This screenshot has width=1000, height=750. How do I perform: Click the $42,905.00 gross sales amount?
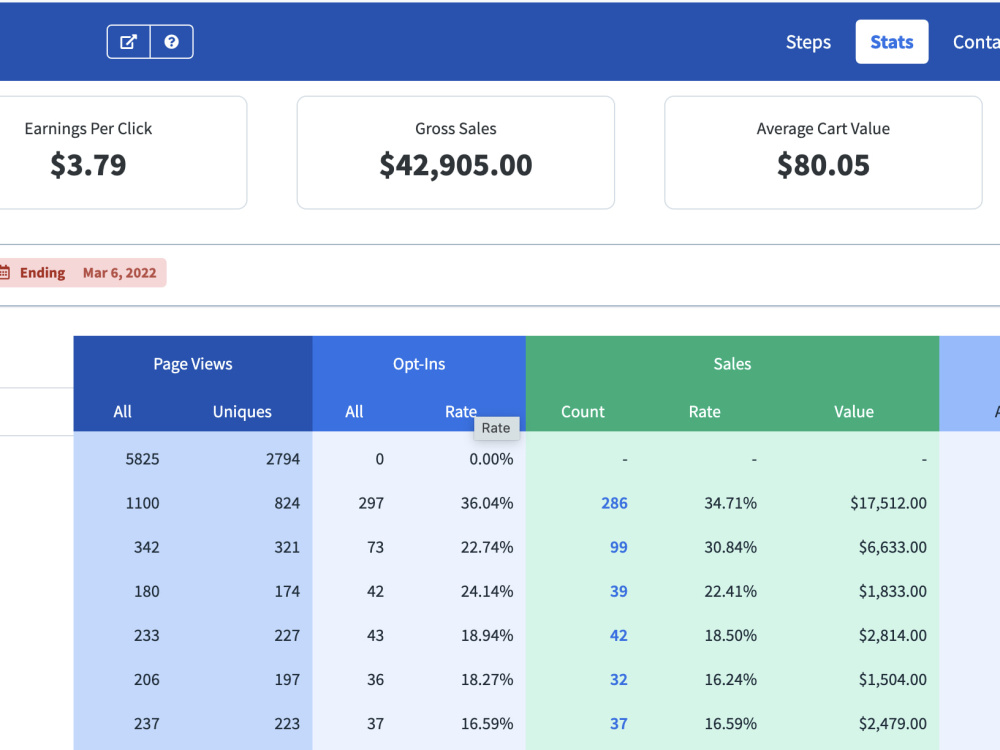click(455, 165)
